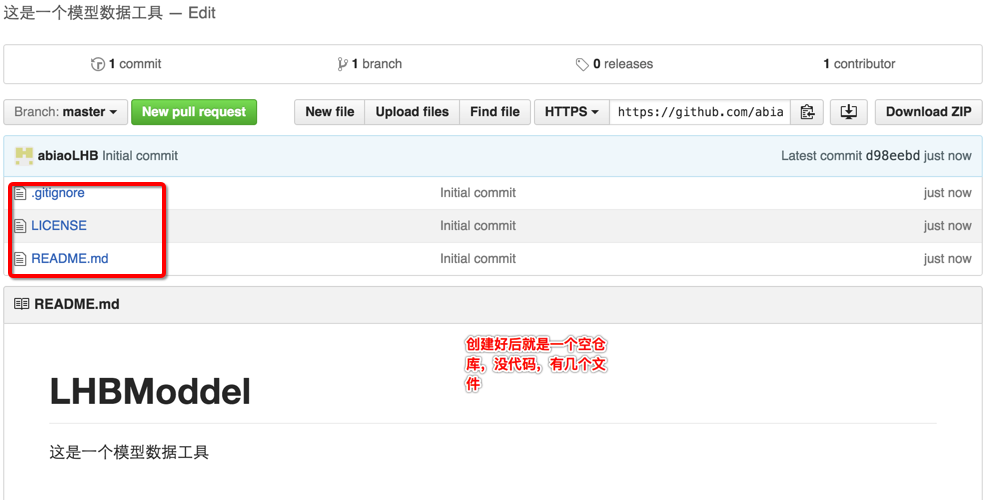Open the '1 contributor' tab
Image resolution: width=1001 pixels, height=500 pixels.
click(859, 64)
